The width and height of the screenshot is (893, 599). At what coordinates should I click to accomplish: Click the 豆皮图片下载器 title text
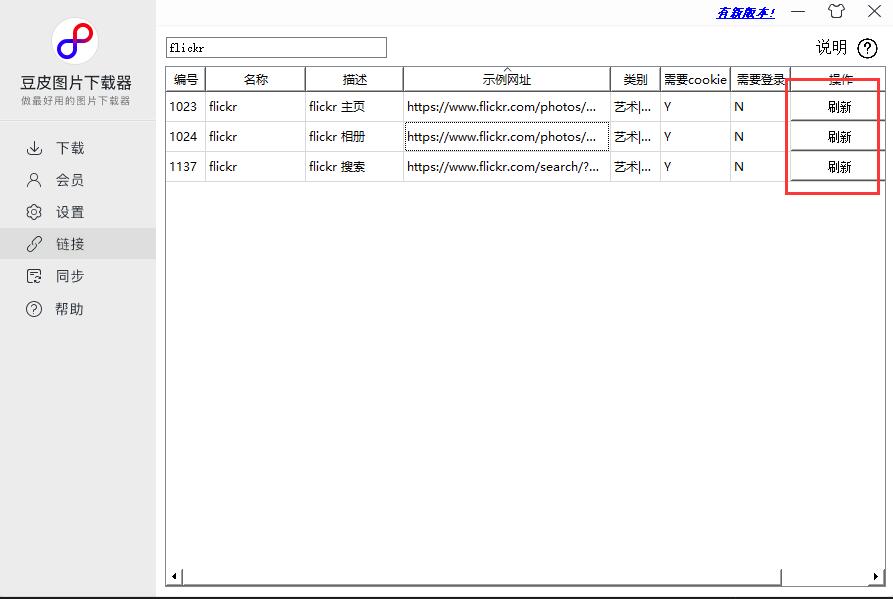(x=76, y=83)
